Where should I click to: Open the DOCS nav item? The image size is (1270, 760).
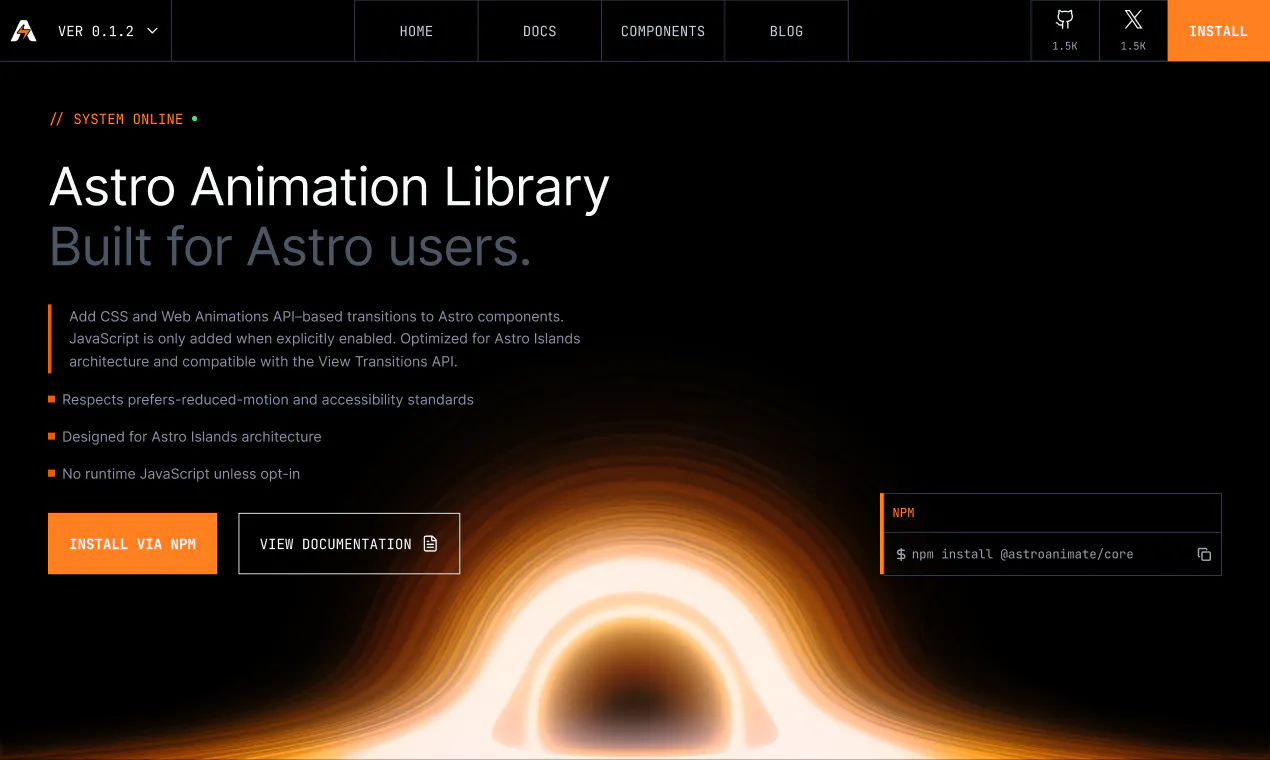click(539, 31)
